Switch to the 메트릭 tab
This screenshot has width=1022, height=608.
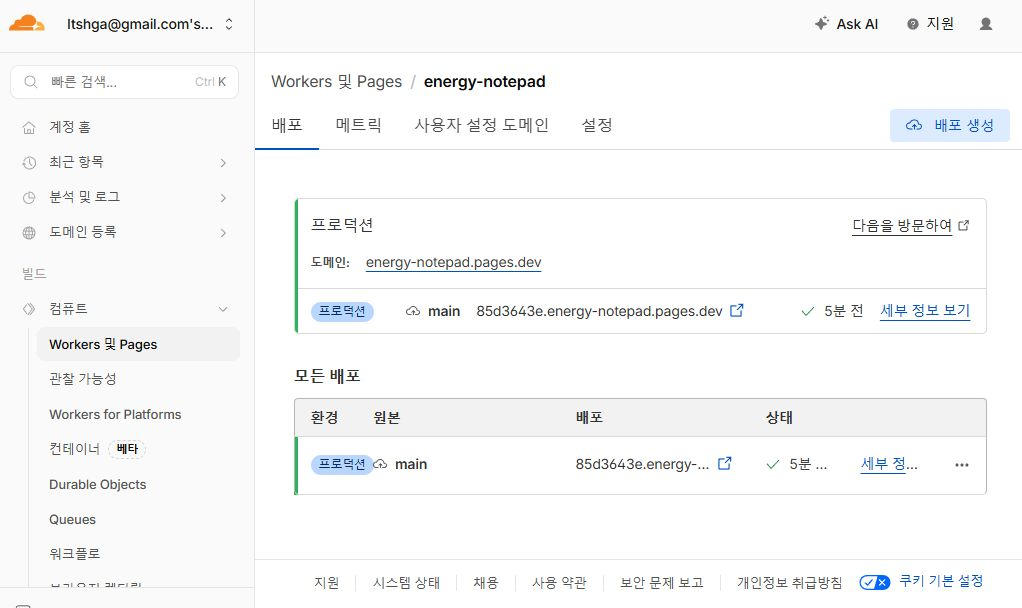click(358, 125)
